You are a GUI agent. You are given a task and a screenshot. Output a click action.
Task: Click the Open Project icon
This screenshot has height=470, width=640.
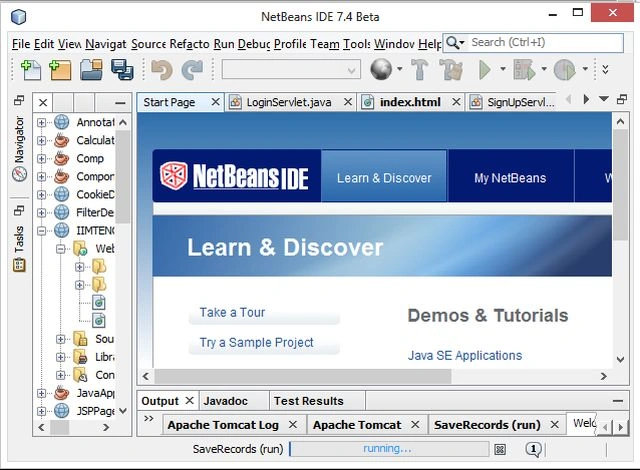click(x=91, y=70)
